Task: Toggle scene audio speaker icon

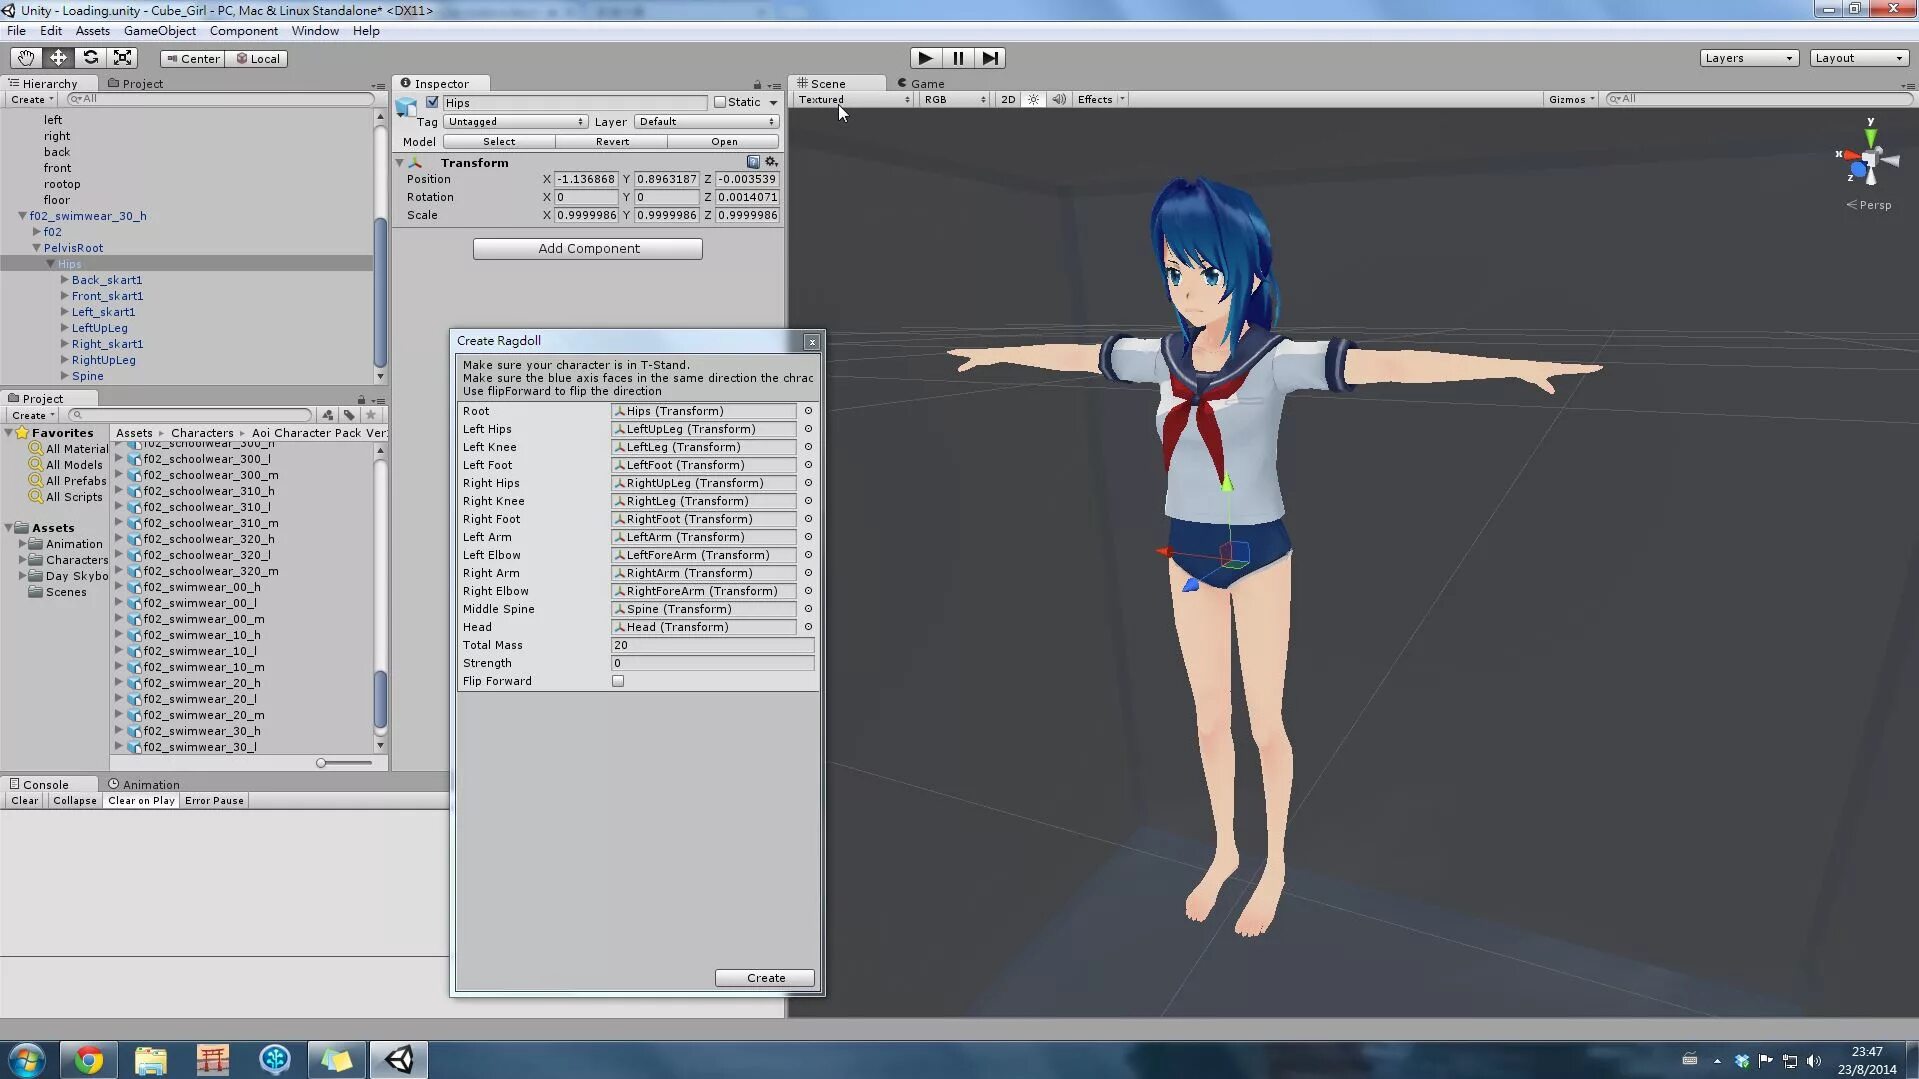Action: pyautogui.click(x=1059, y=99)
